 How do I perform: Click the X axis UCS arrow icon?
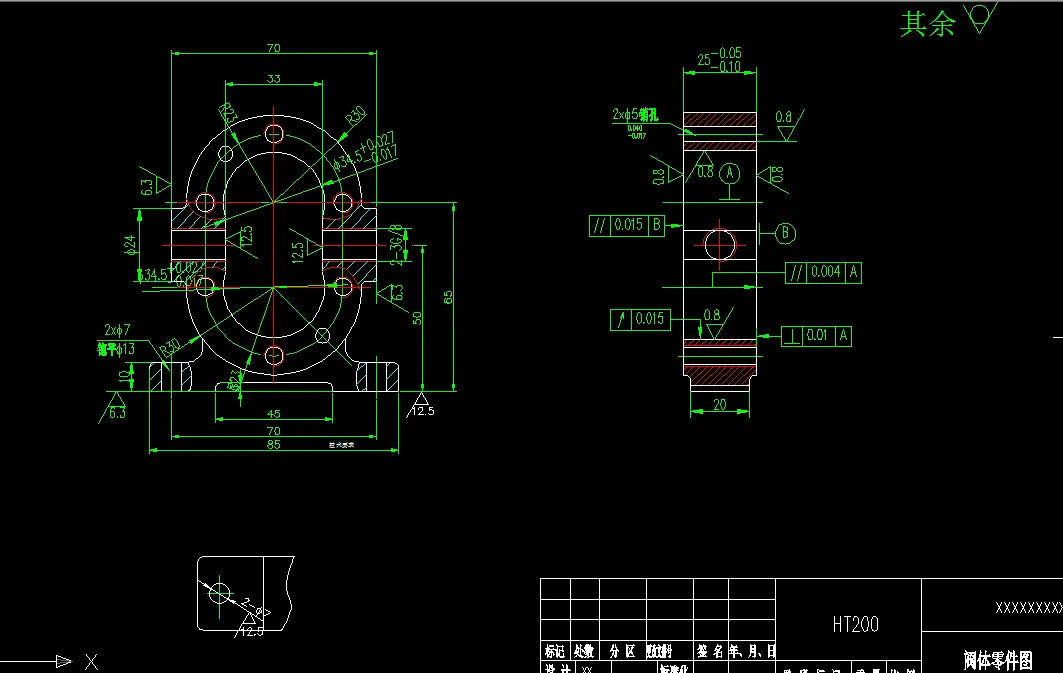pyautogui.click(x=64, y=661)
